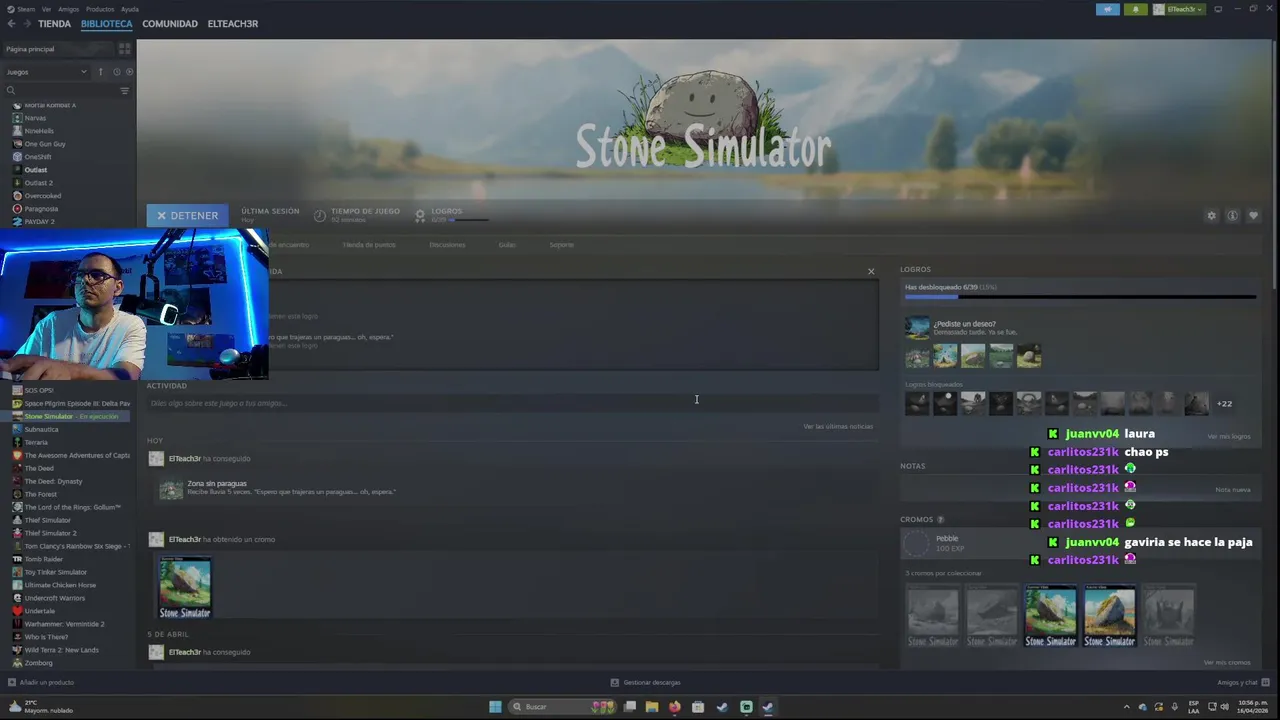Viewport: 1280px width, 720px height.
Task: Click Ver las últimas noticias link
Action: 838,426
